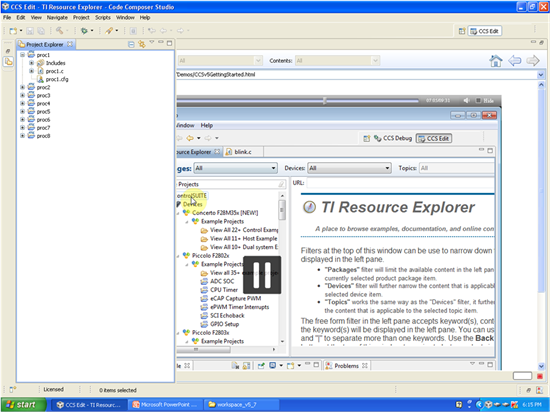Open the URL address dropdown arrow
This screenshot has height=412, width=550.
(x=541, y=75)
